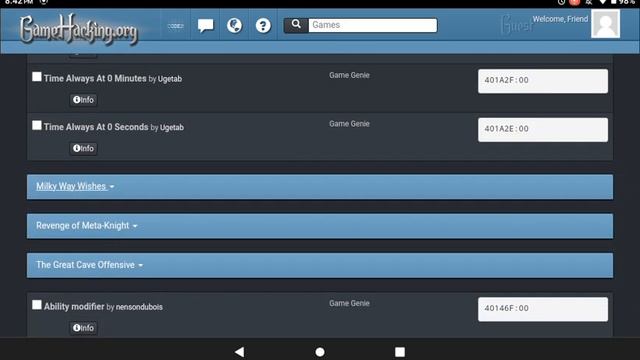This screenshot has height=360, width=640.
Task: Expand the Milky Way Wishes section
Action: pyautogui.click(x=320, y=187)
